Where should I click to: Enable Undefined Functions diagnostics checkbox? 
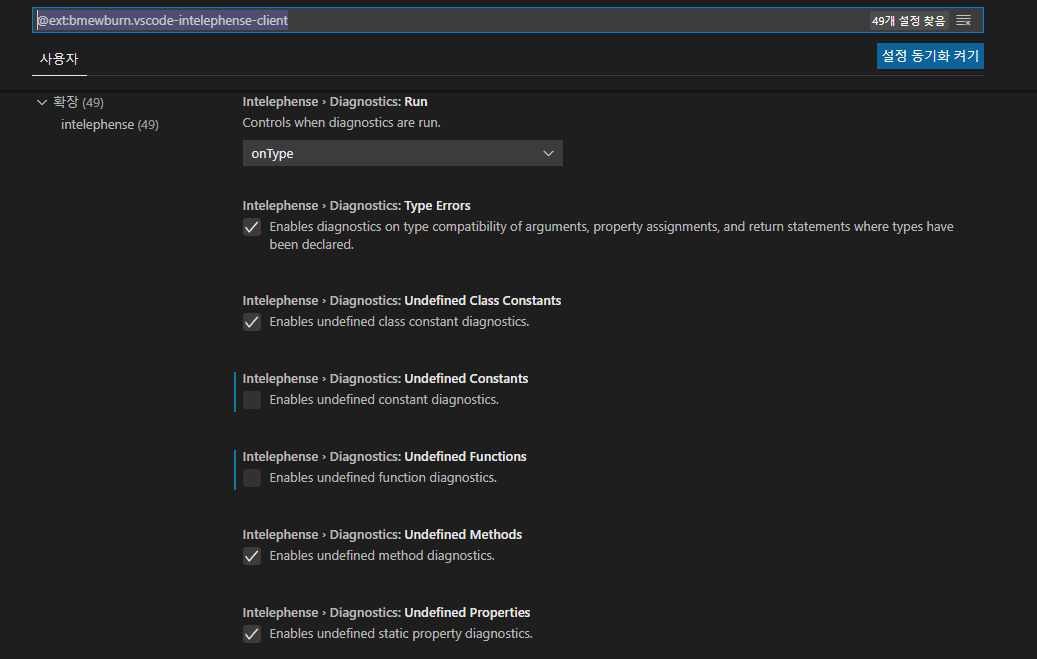click(252, 478)
